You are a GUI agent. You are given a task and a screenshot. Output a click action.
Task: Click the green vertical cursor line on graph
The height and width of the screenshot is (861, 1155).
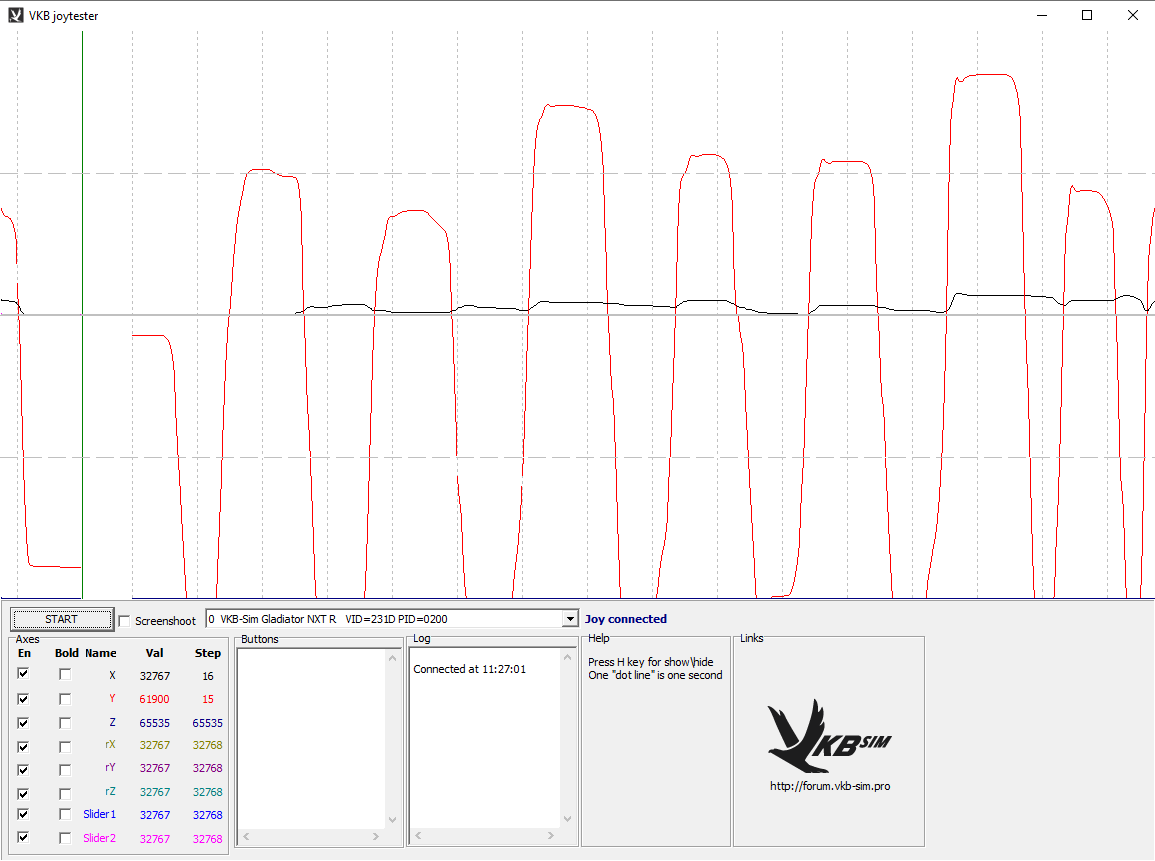point(82,300)
